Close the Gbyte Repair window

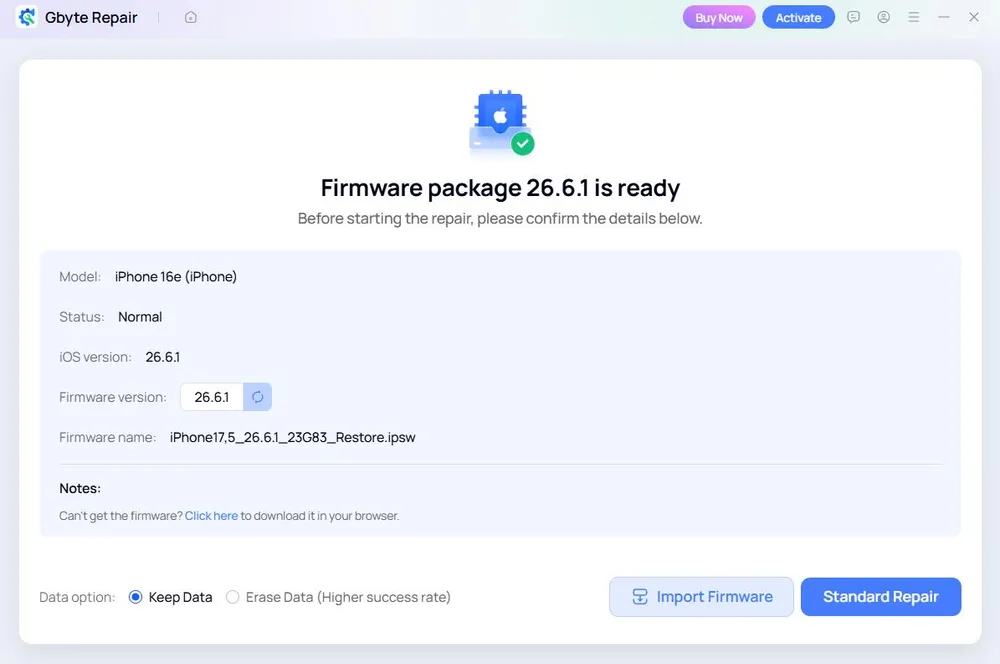tap(974, 17)
